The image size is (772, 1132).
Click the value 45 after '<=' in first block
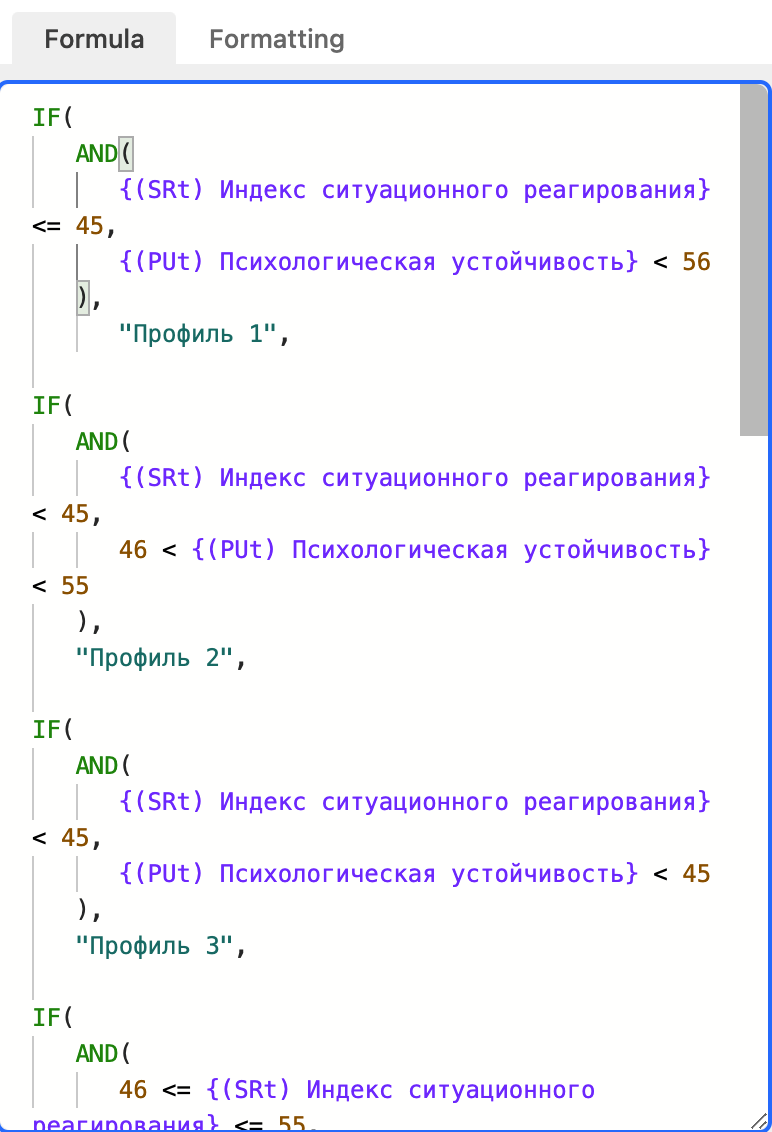[90, 226]
